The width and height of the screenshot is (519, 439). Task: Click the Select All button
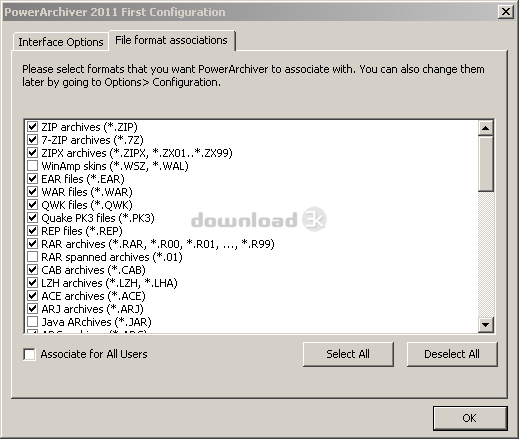[x=348, y=354]
